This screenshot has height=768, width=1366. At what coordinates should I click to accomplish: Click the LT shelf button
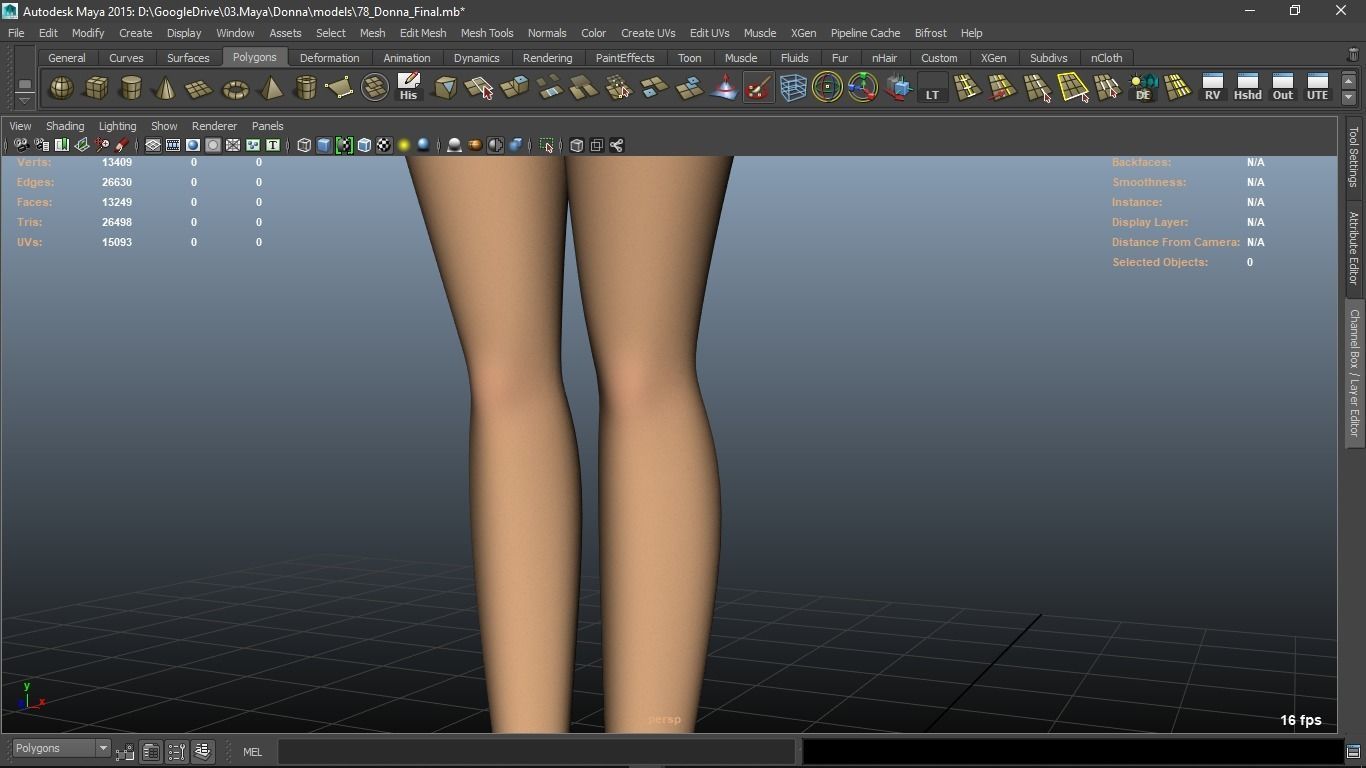(x=932, y=88)
